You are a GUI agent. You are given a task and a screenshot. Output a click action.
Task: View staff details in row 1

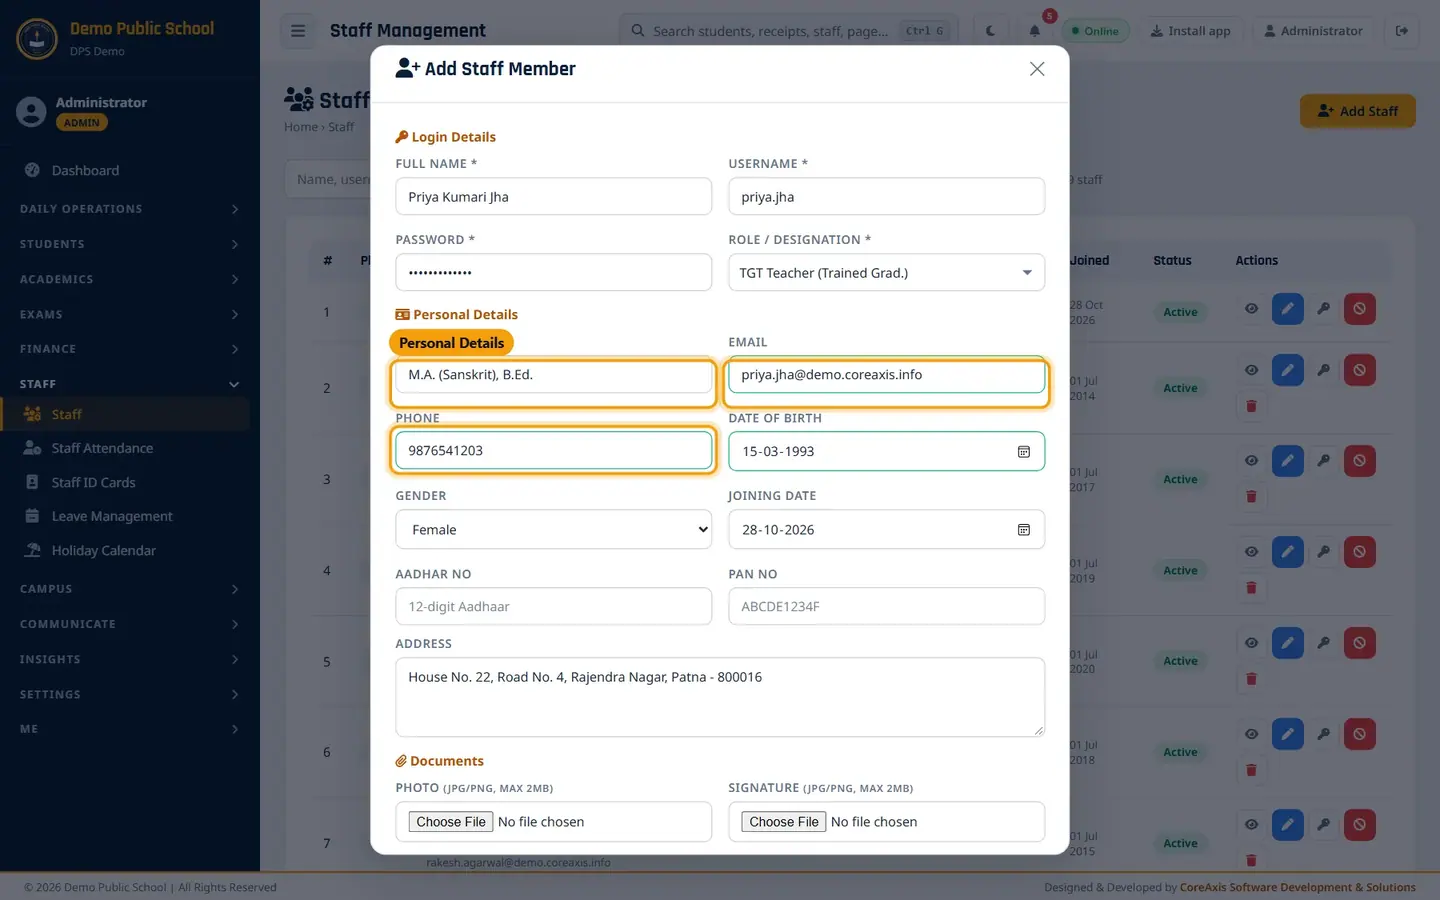point(1251,309)
